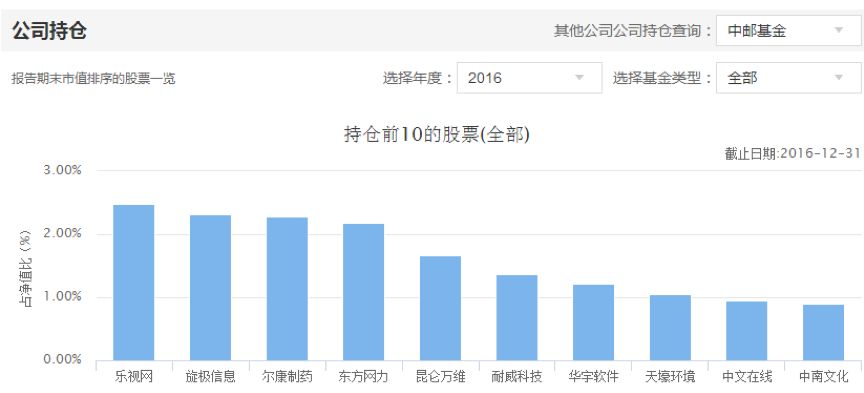The image size is (864, 393).
Task: Click the 天壕环境 axis label
Action: 670,377
